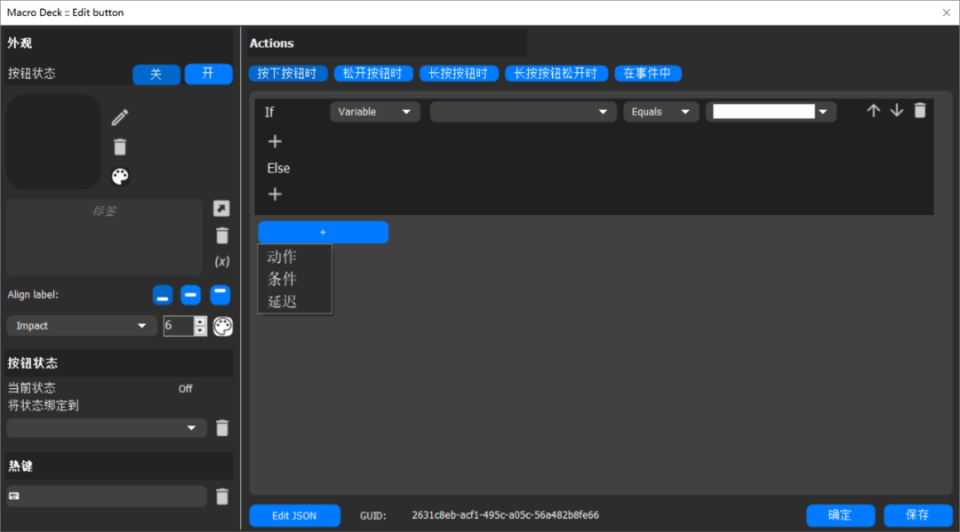Add action under Else with plus icon

pyautogui.click(x=275, y=194)
